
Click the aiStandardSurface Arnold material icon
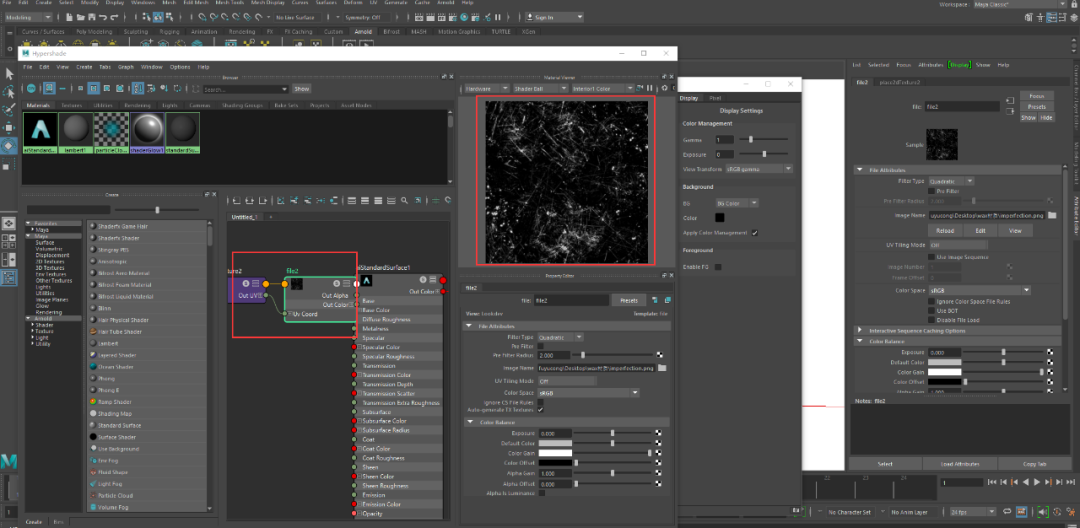(40, 130)
